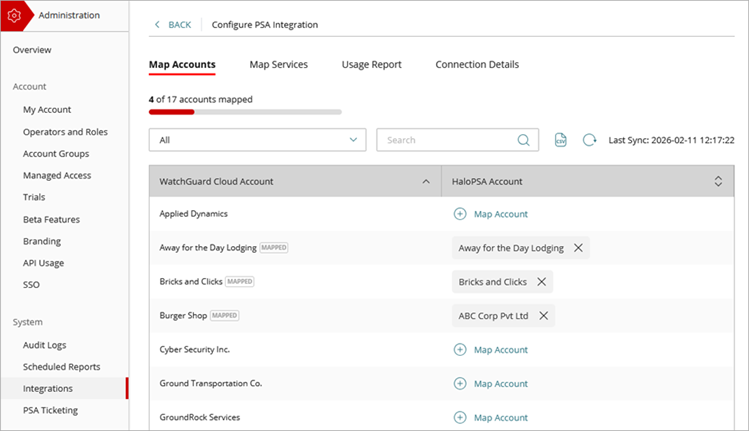Open Account Groups in sidebar

click(56, 154)
